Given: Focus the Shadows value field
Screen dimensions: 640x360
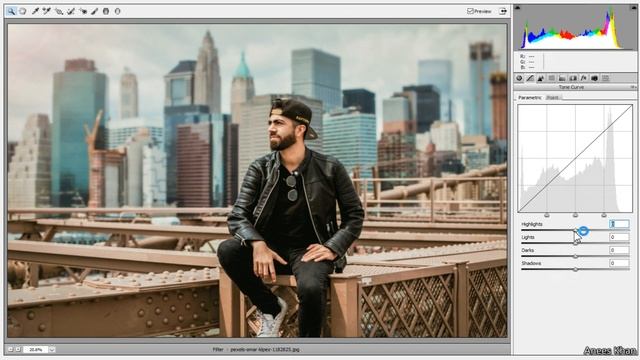Looking at the screenshot, I should point(619,263).
